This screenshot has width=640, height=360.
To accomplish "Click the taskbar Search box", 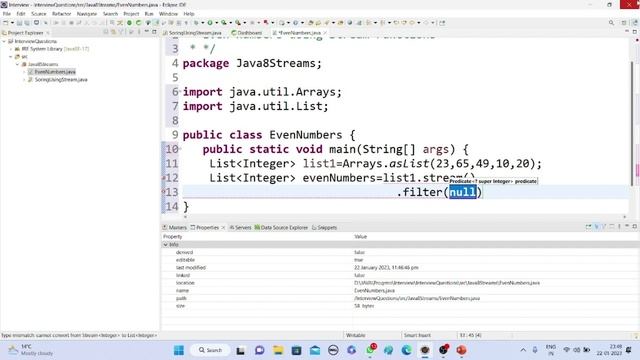I will coord(211,350).
